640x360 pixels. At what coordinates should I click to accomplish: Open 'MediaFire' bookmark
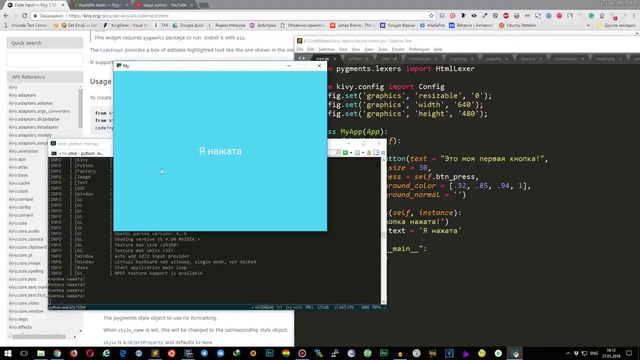pyautogui.click(x=433, y=25)
